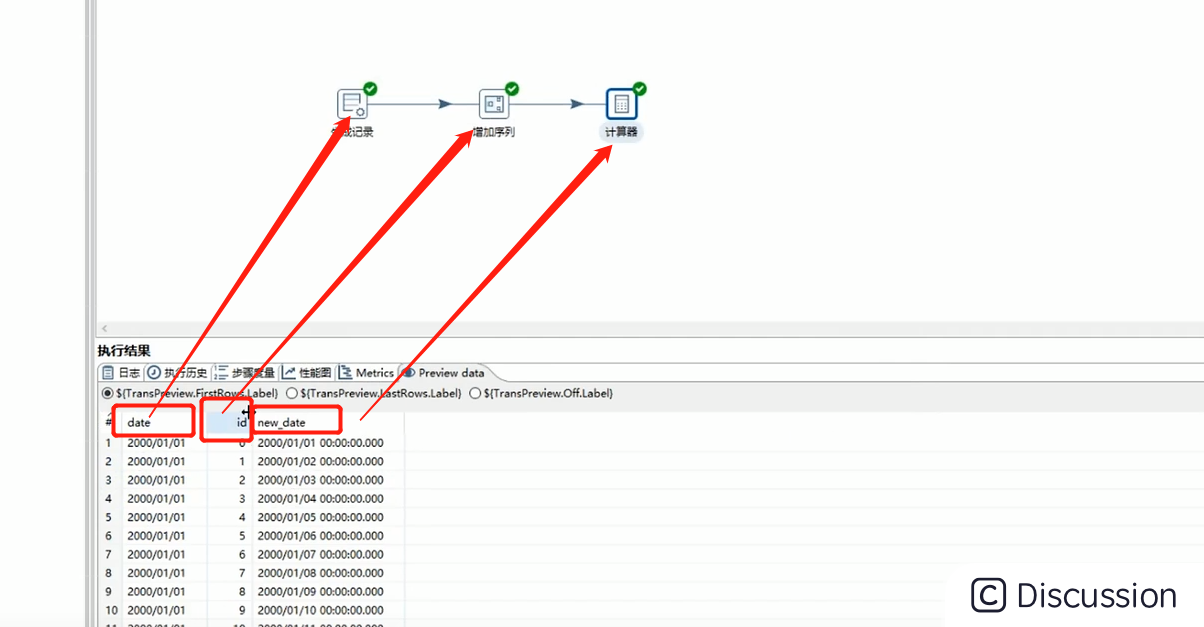Screen dimensions: 1204x627
Task: Click row number 6 in the # column
Action: coord(110,536)
